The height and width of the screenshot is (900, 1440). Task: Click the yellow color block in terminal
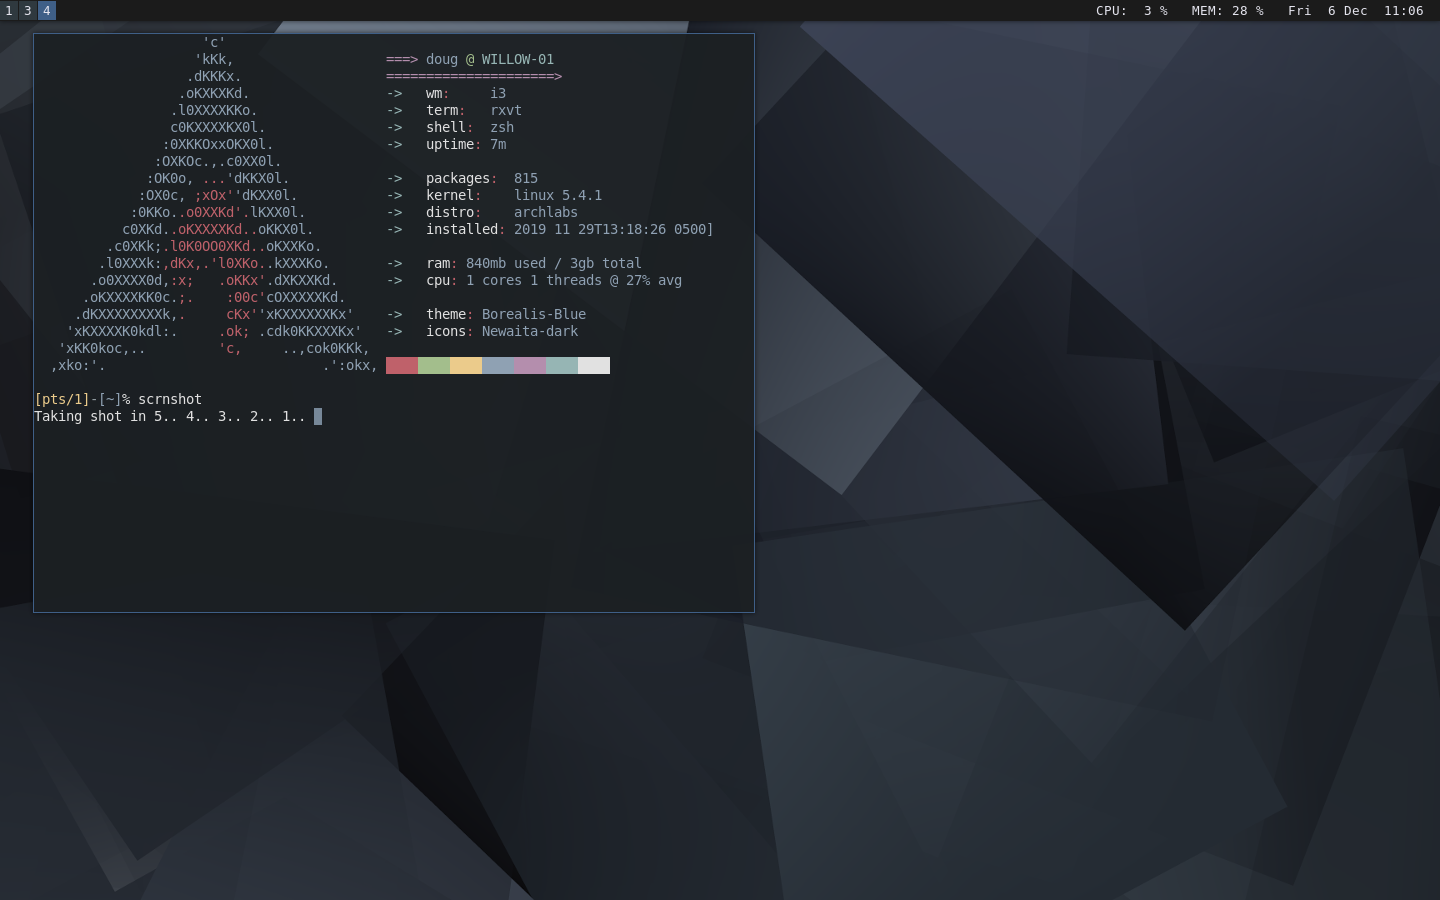(x=466, y=365)
